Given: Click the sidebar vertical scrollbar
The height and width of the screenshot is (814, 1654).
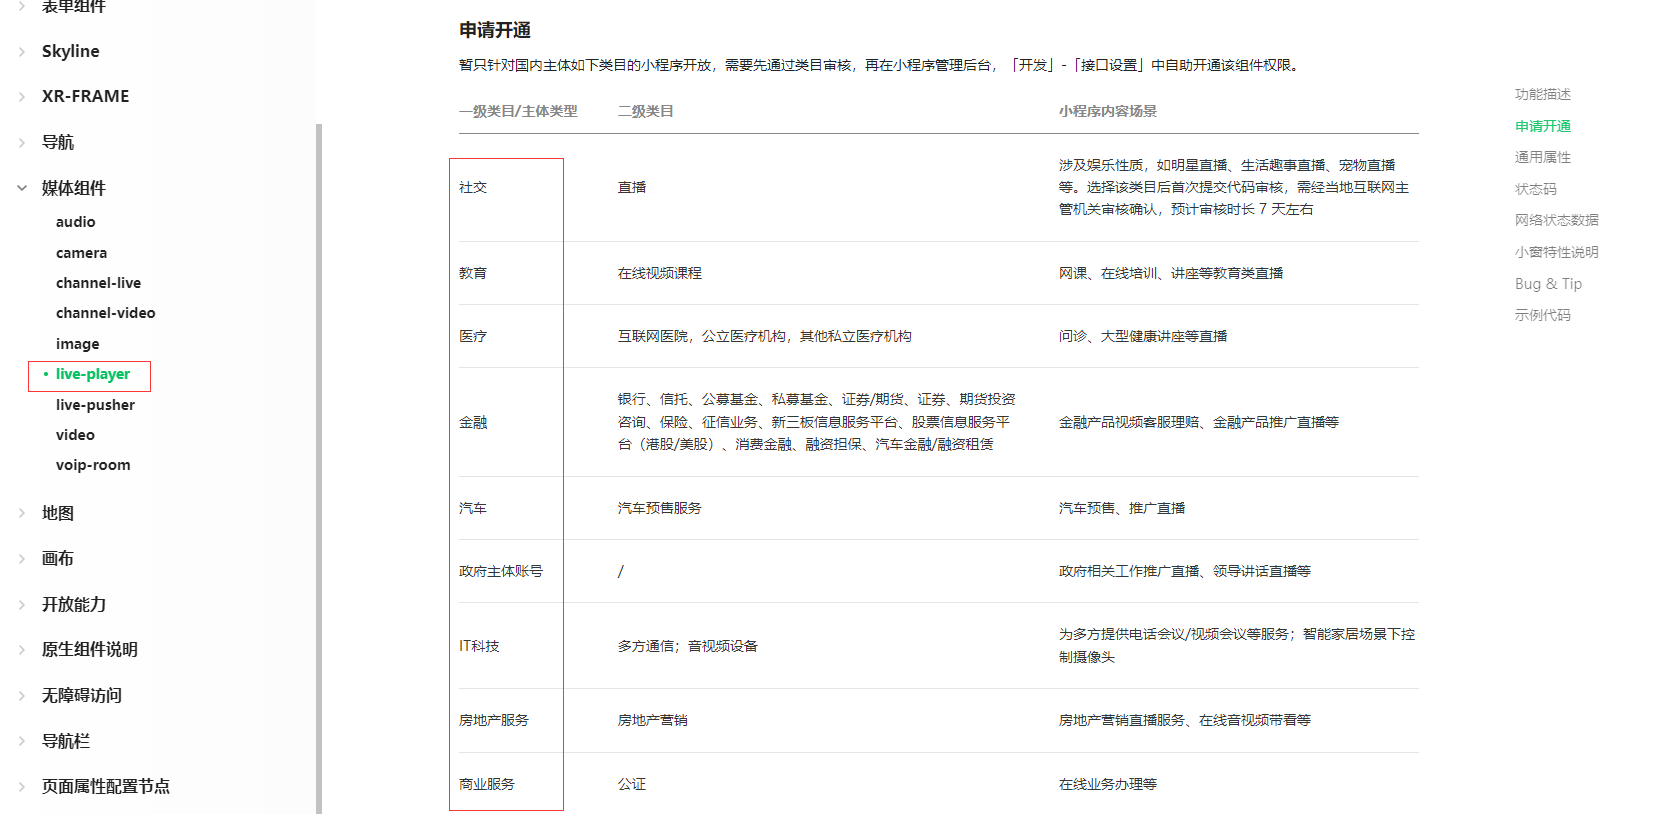Looking at the screenshot, I should 319,469.
